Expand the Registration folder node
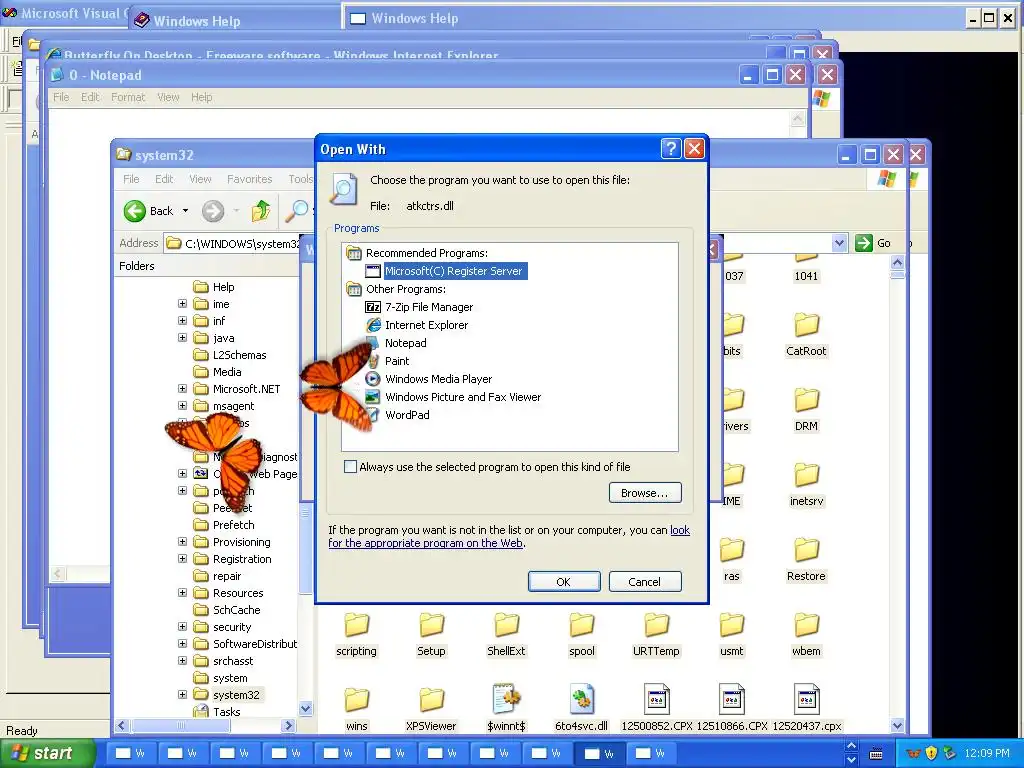 click(x=182, y=558)
